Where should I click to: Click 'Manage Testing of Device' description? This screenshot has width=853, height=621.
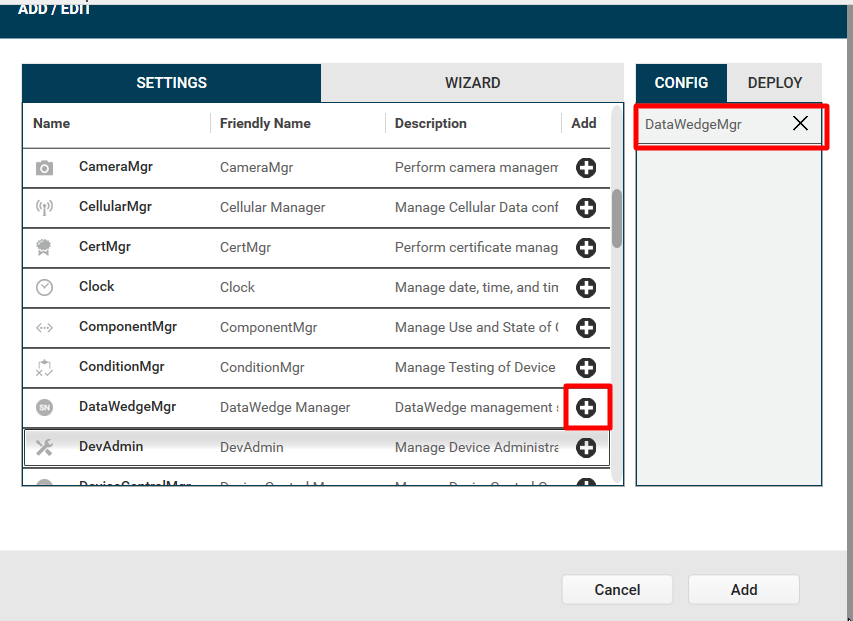tap(475, 368)
